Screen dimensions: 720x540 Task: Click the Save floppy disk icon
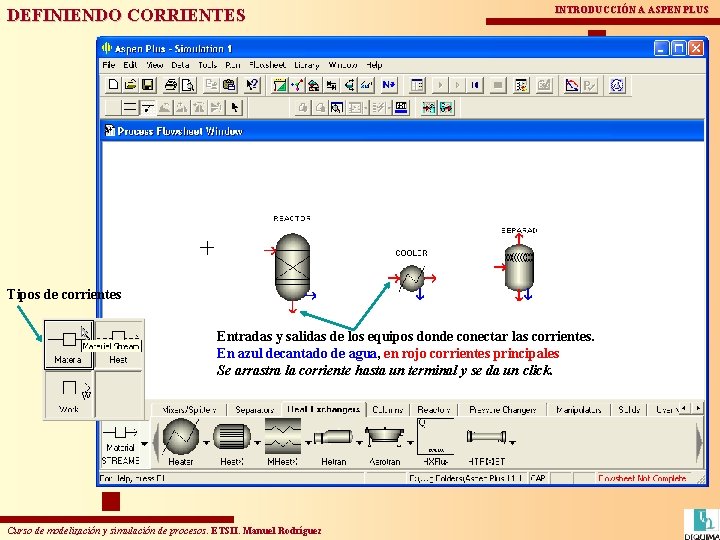click(147, 85)
